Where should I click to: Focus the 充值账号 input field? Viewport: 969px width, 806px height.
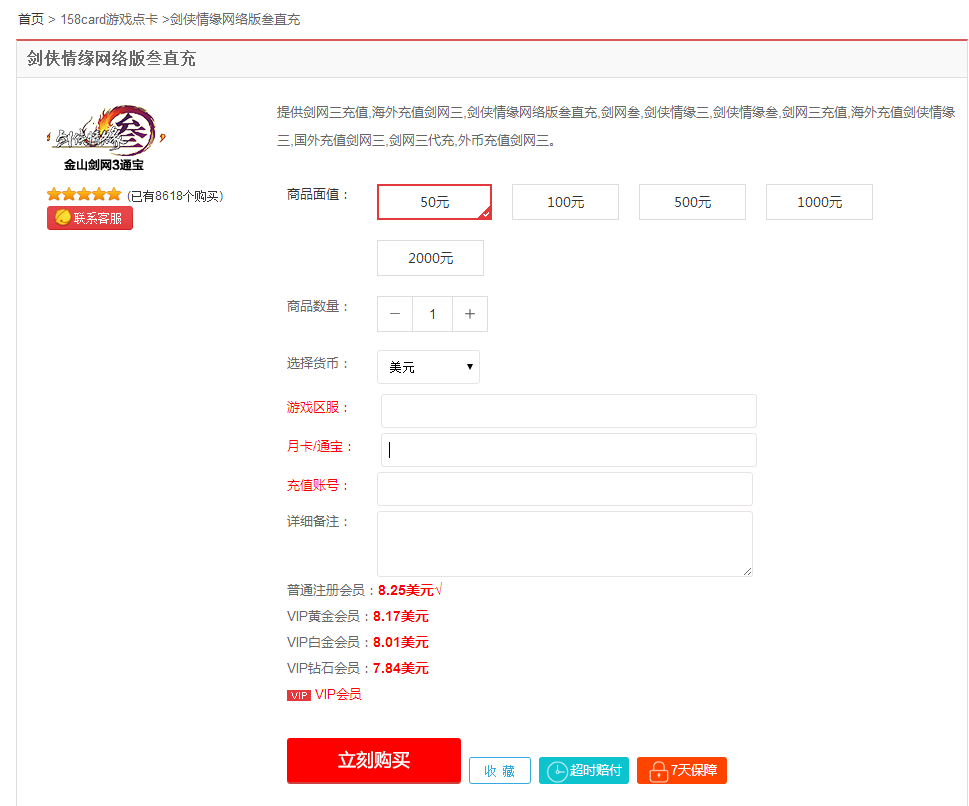coord(565,489)
